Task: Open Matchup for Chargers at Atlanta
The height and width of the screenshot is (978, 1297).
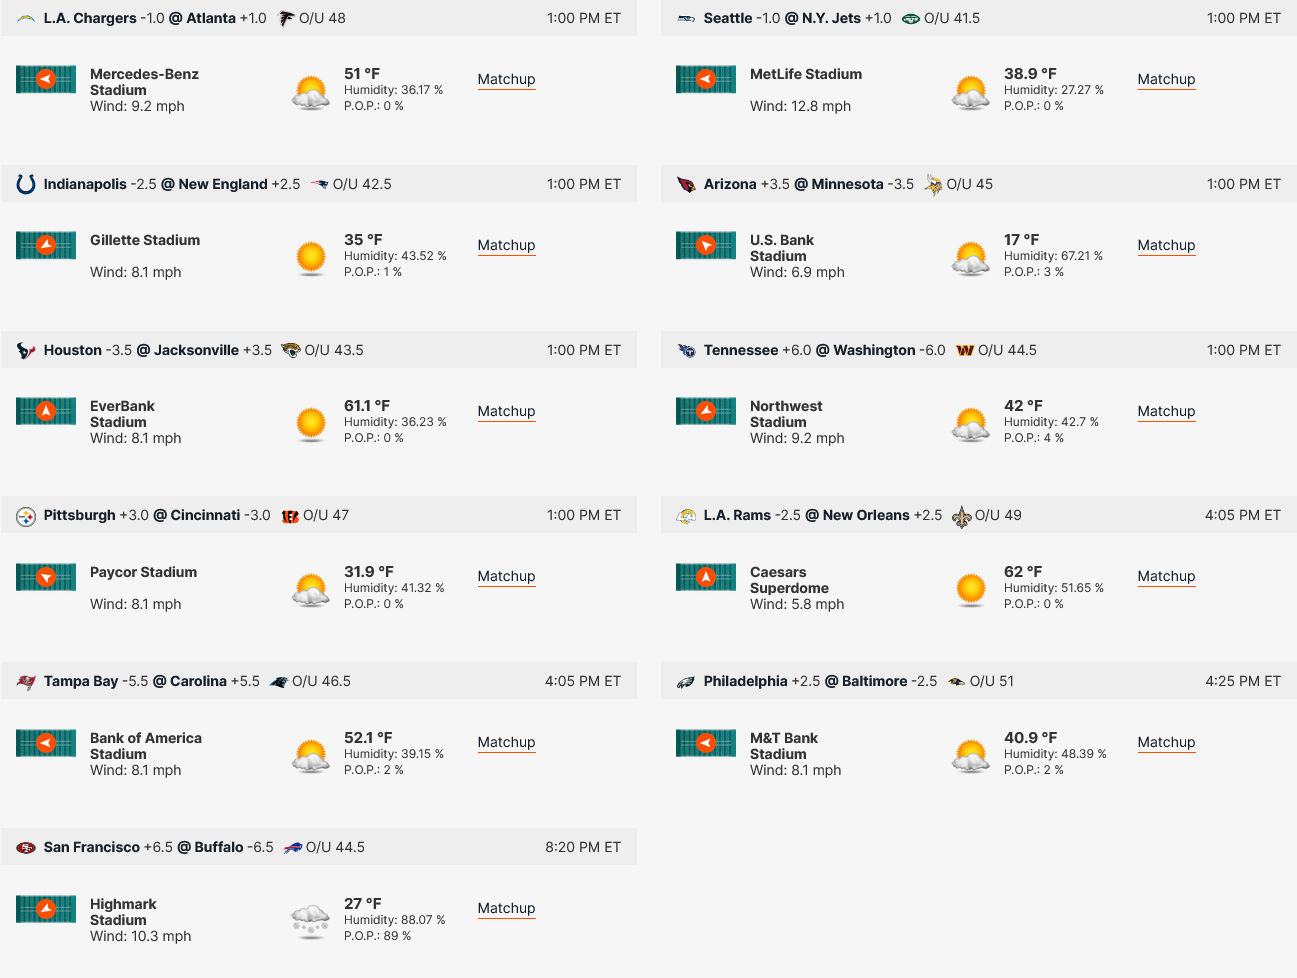Action: [506, 79]
